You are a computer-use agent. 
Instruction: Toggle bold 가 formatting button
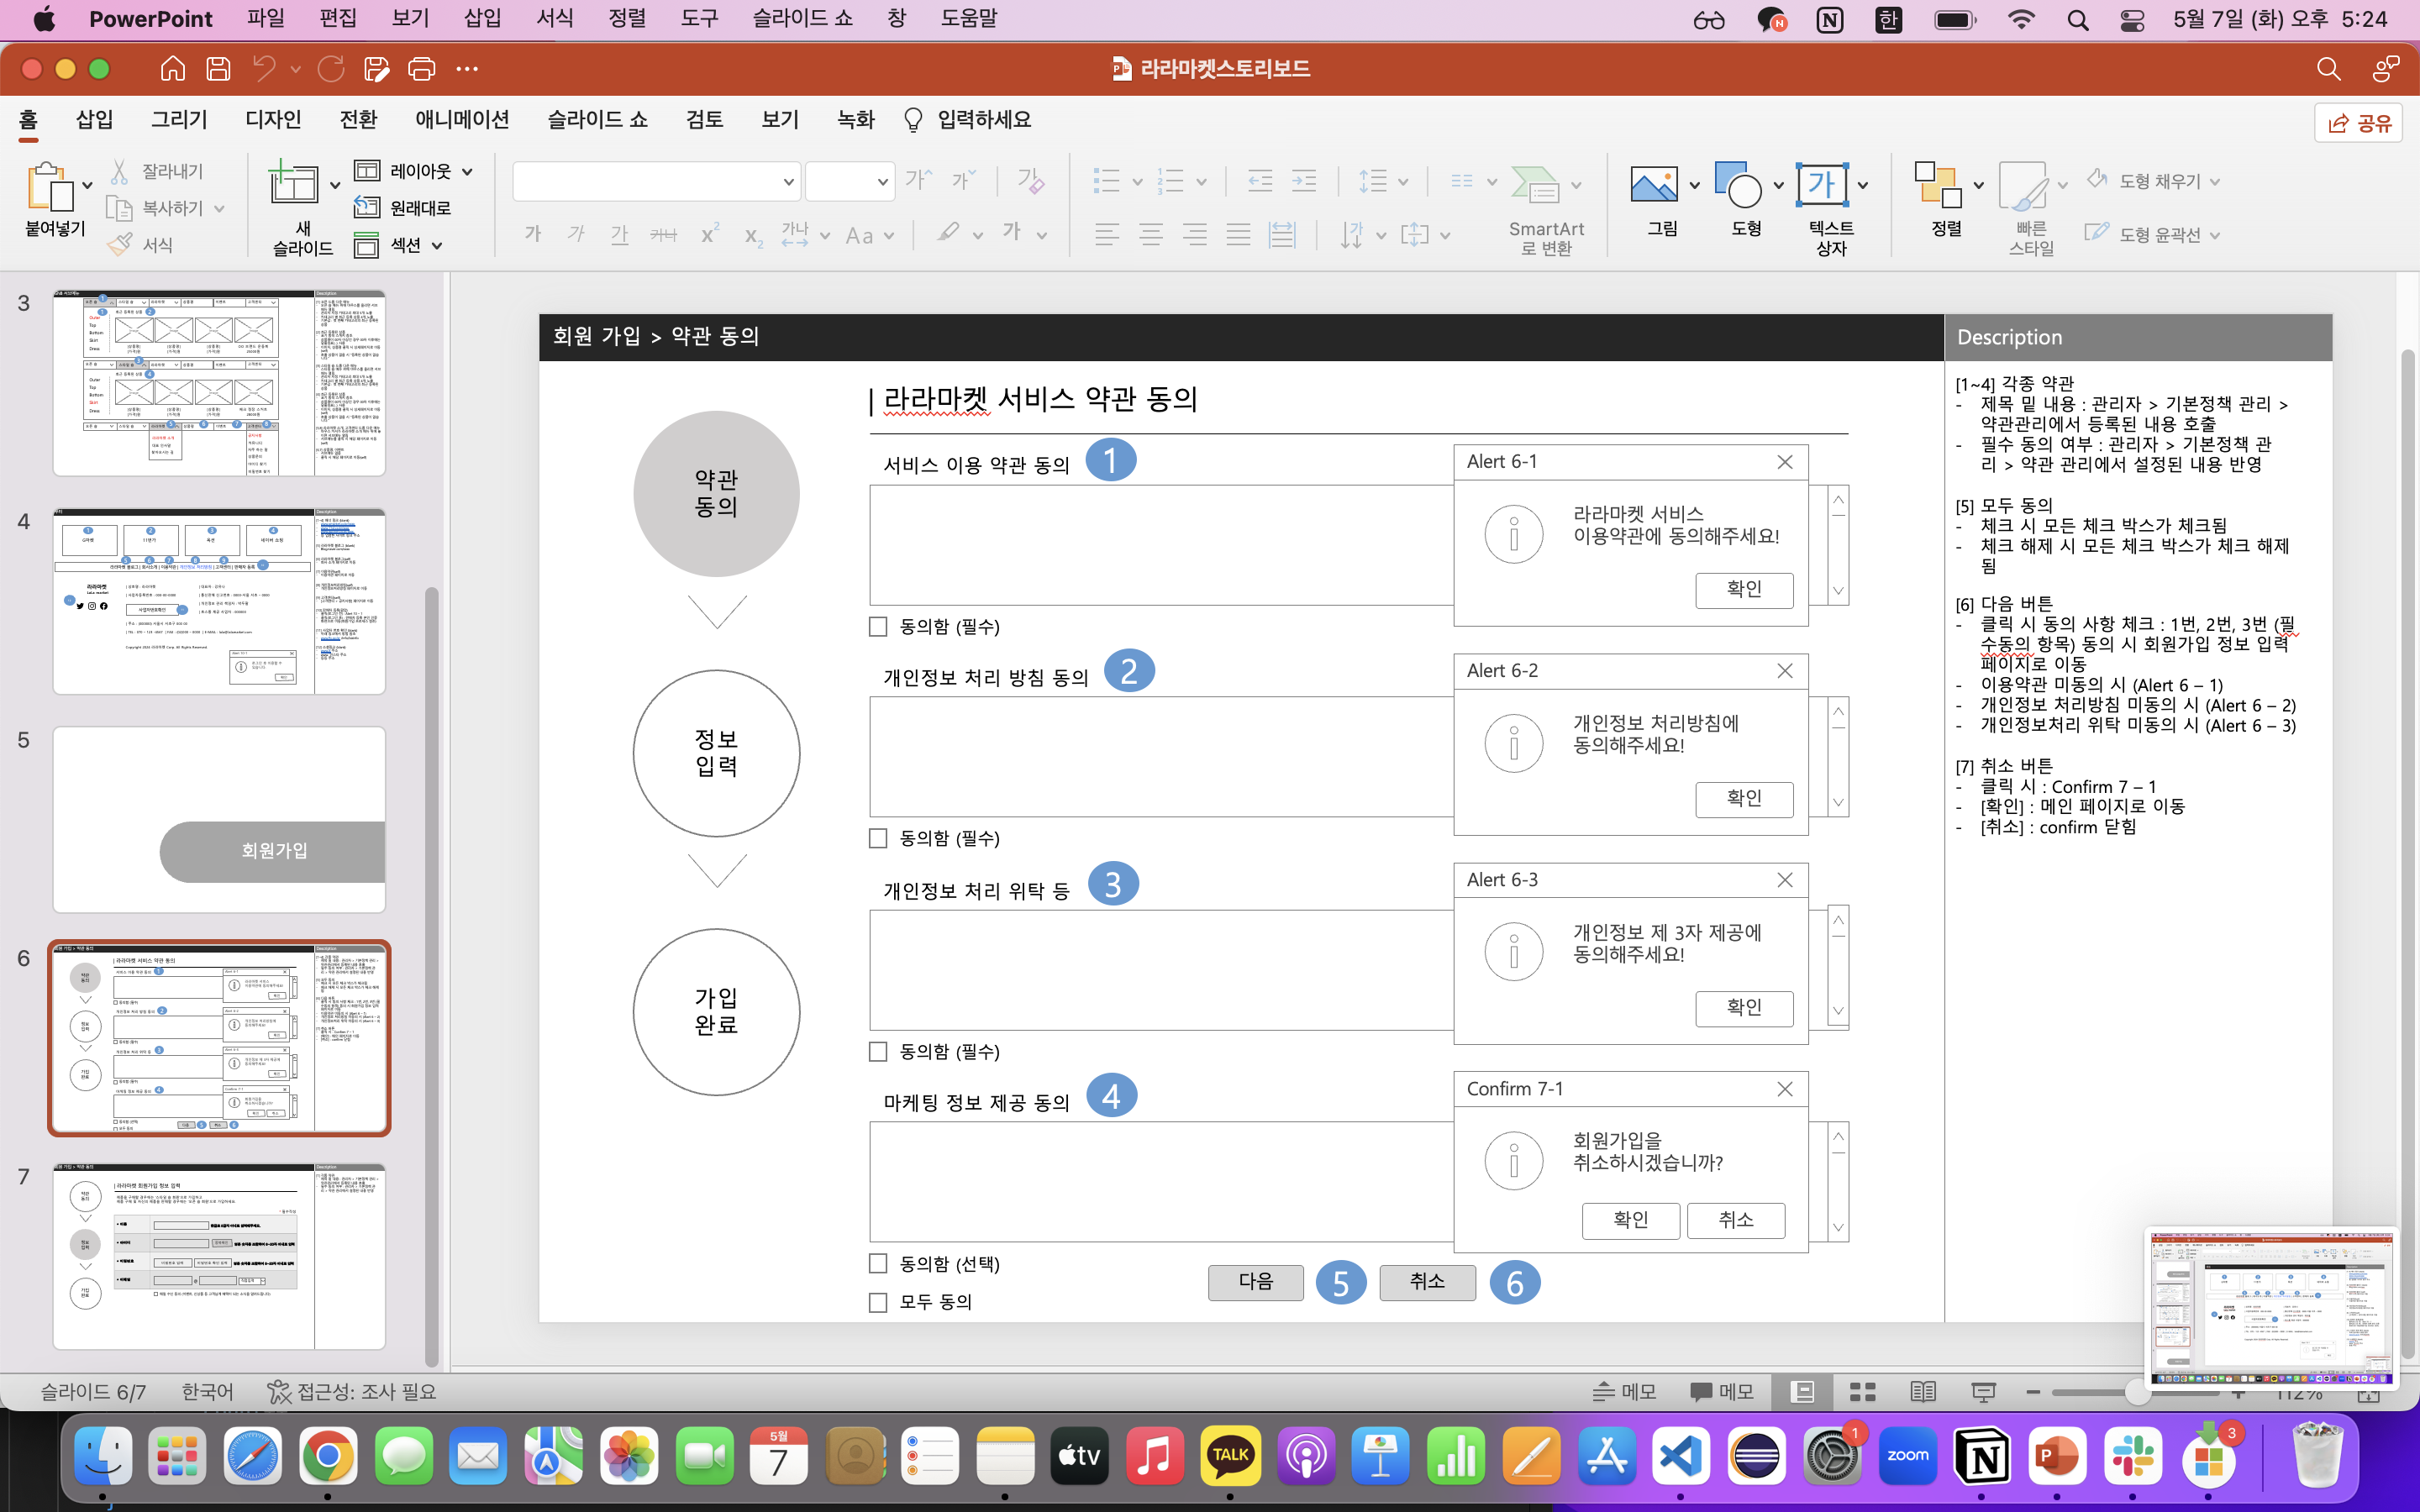533,234
